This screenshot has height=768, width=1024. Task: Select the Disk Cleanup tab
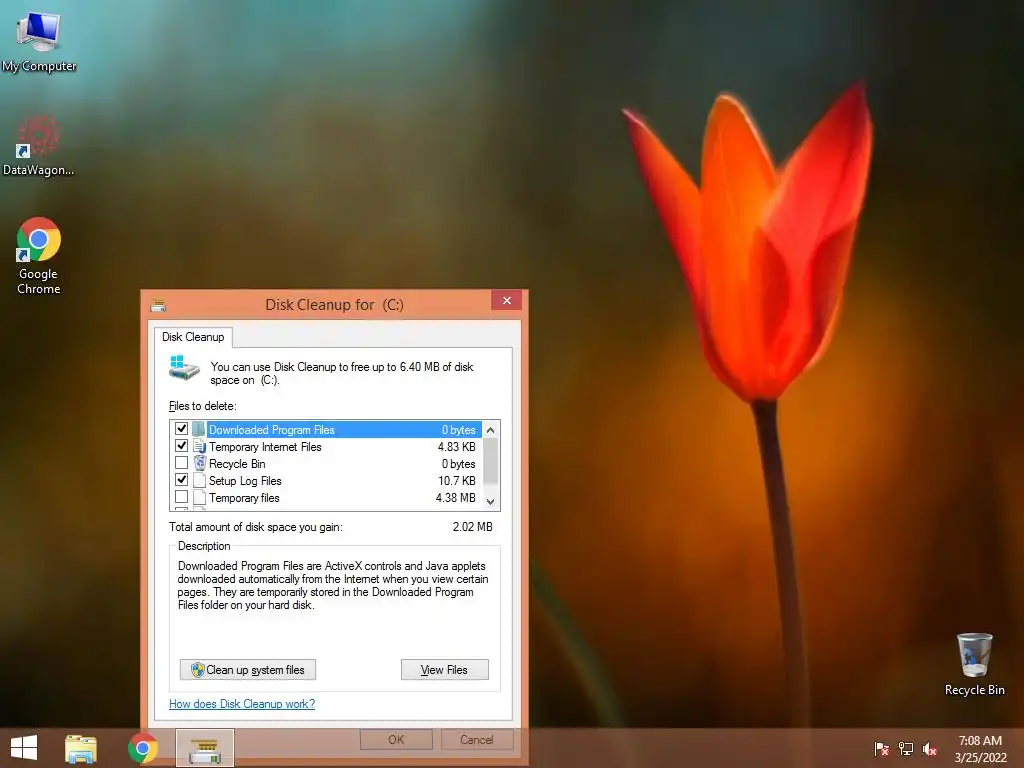193,337
